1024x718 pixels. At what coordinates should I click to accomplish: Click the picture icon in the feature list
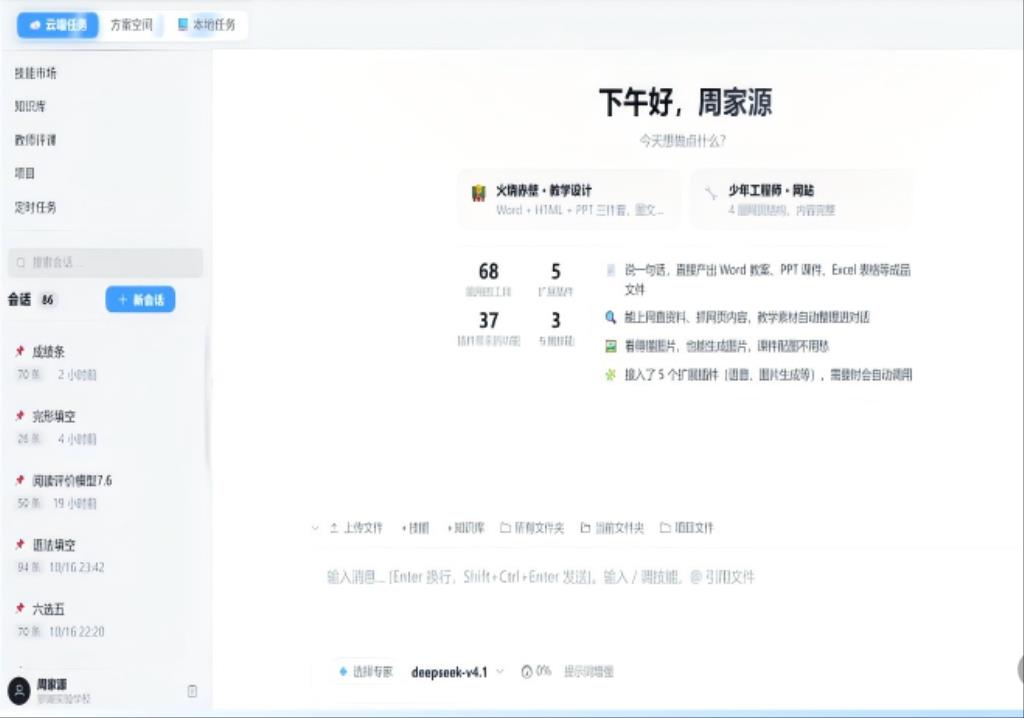611,346
